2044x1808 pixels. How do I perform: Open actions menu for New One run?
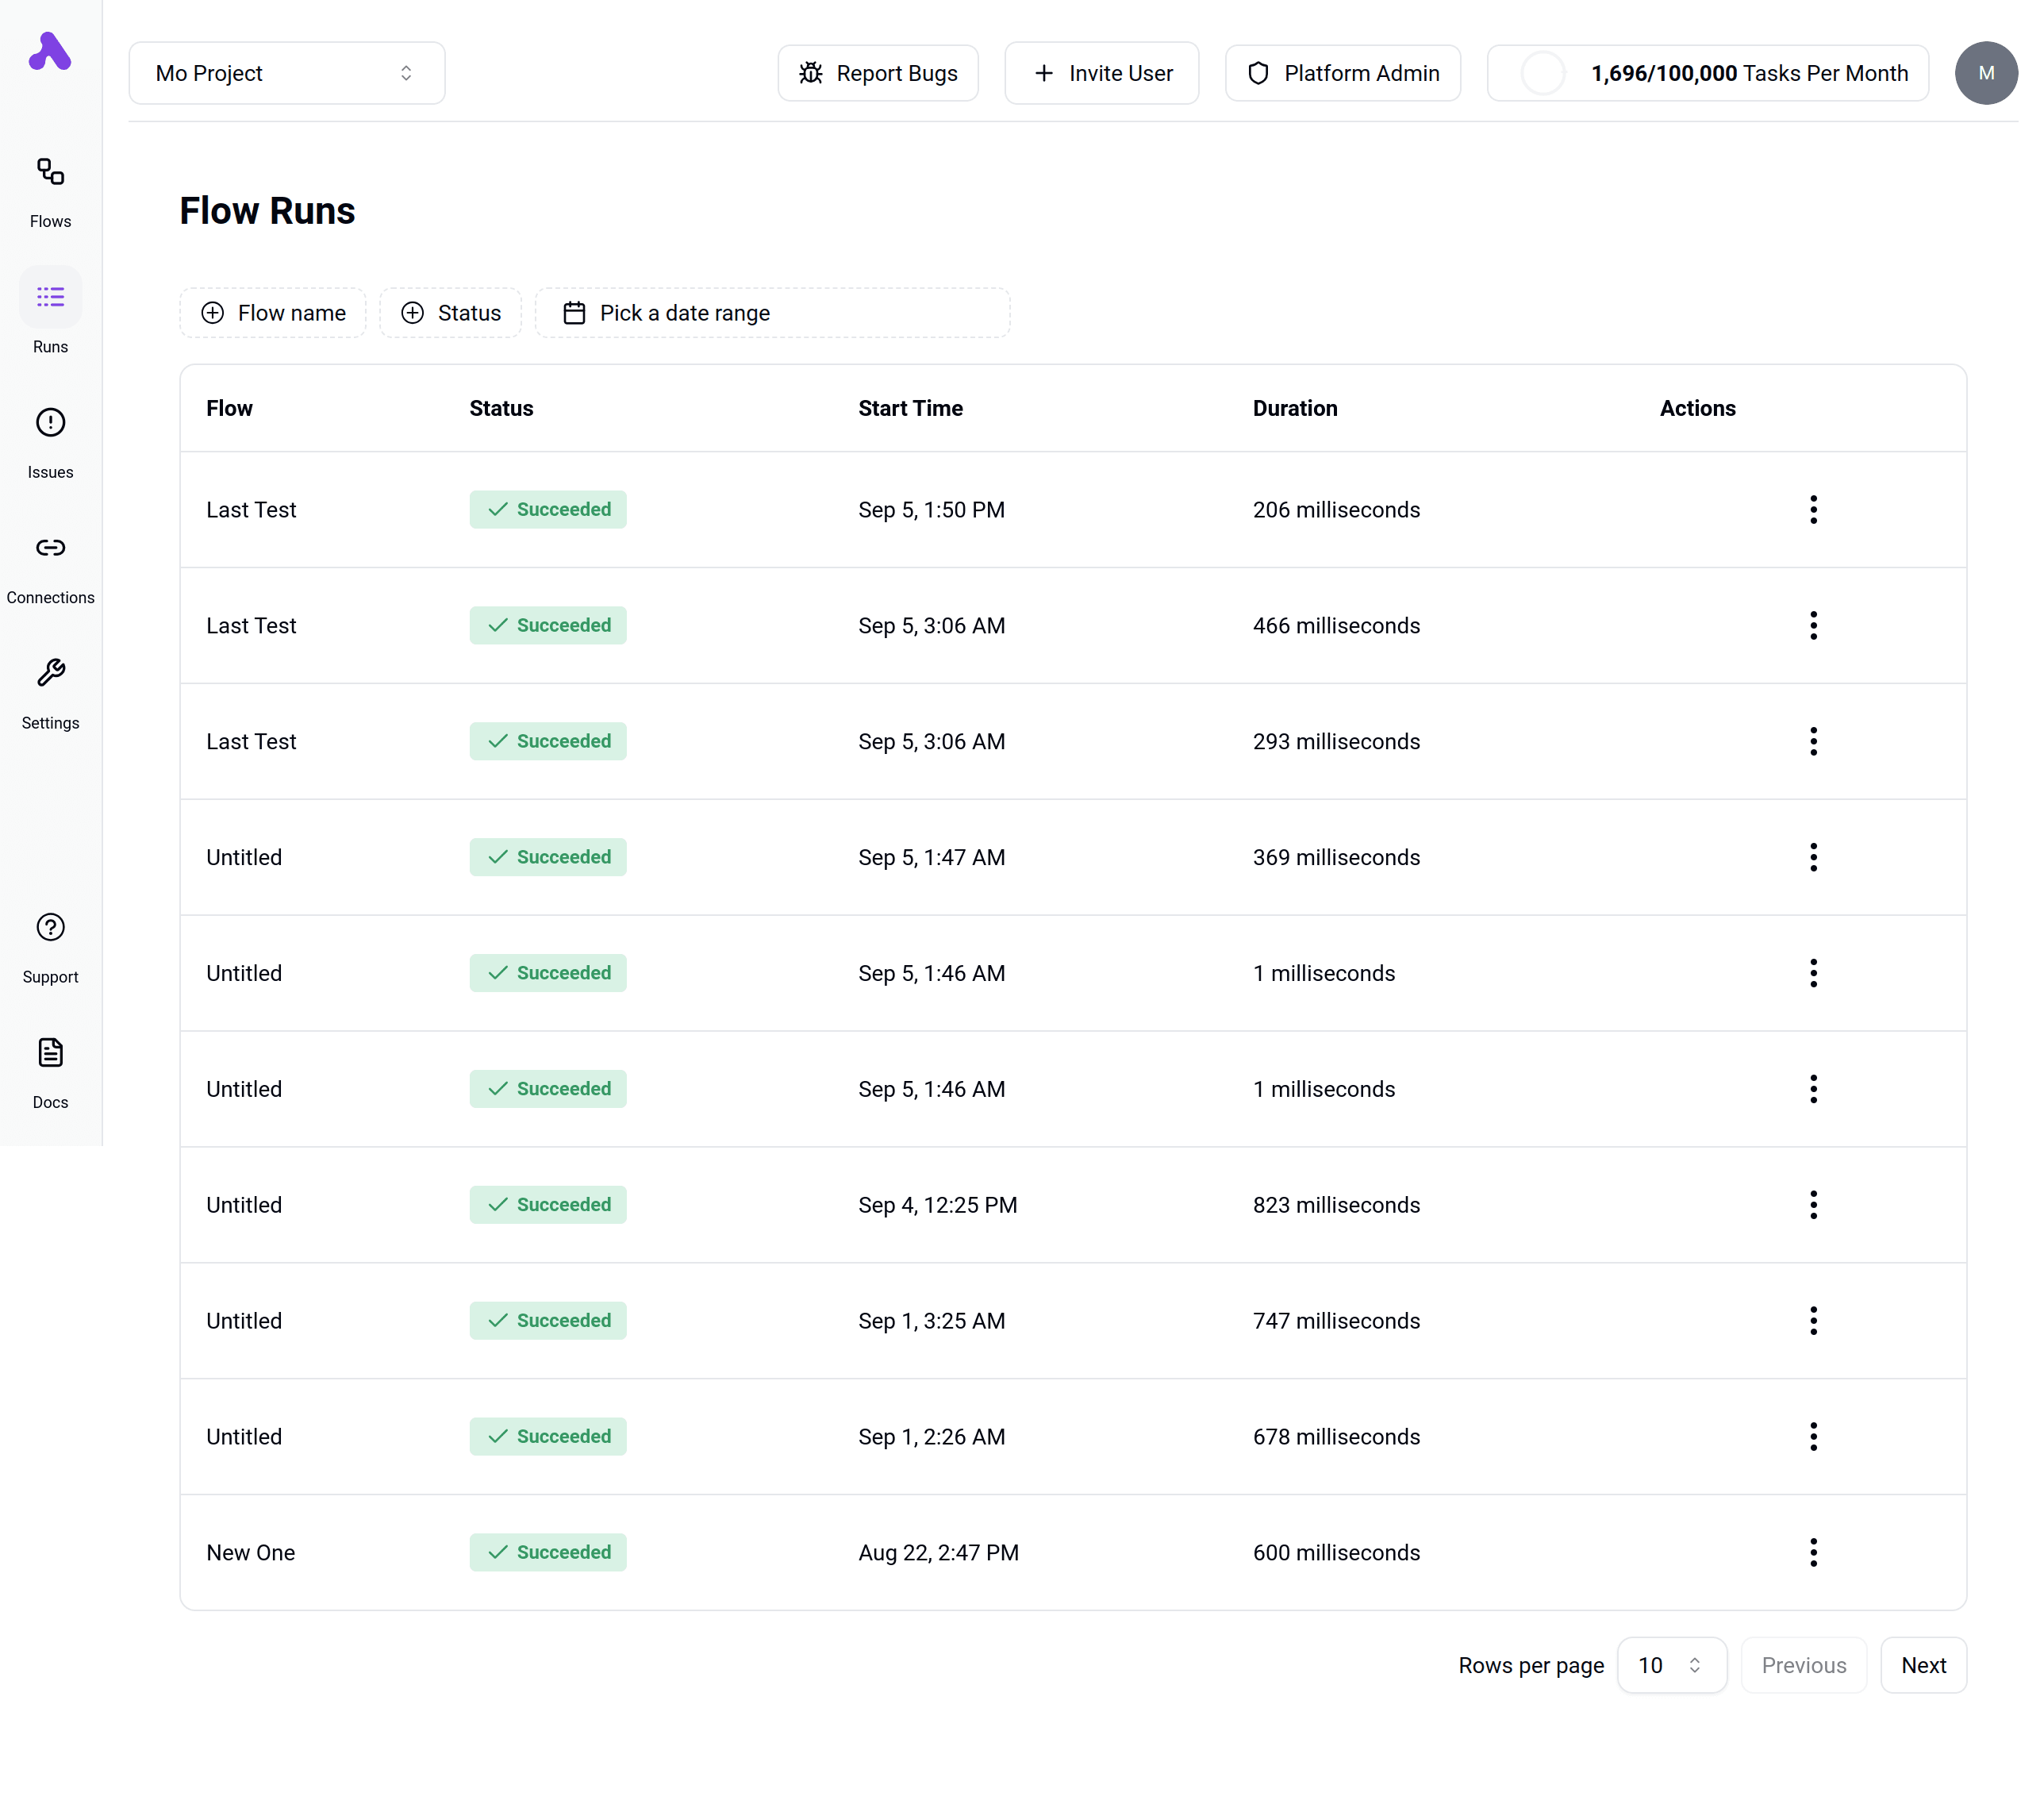tap(1813, 1553)
